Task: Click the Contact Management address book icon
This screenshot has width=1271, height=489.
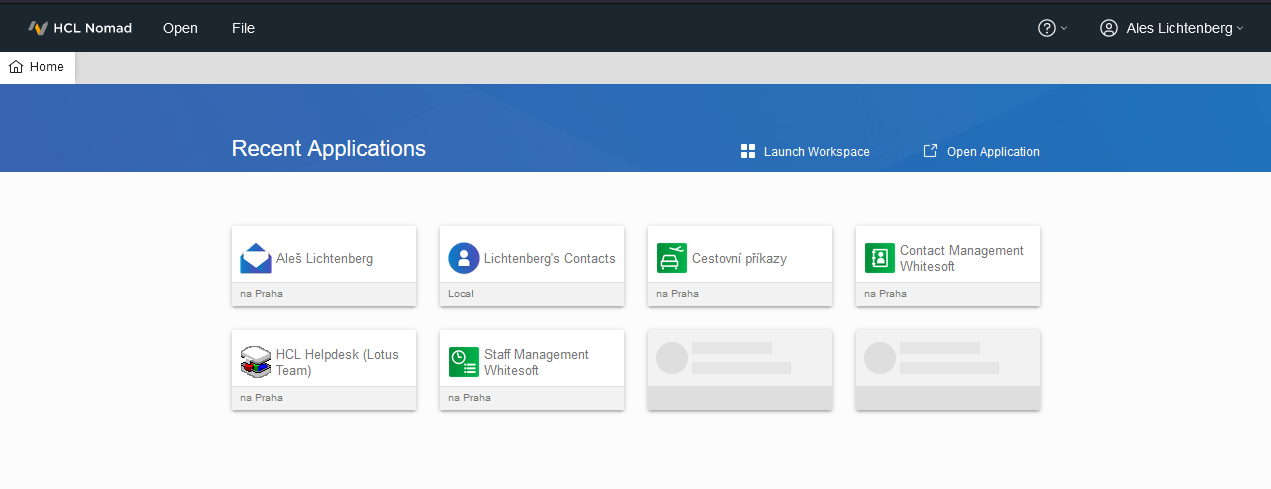Action: pyautogui.click(x=880, y=258)
